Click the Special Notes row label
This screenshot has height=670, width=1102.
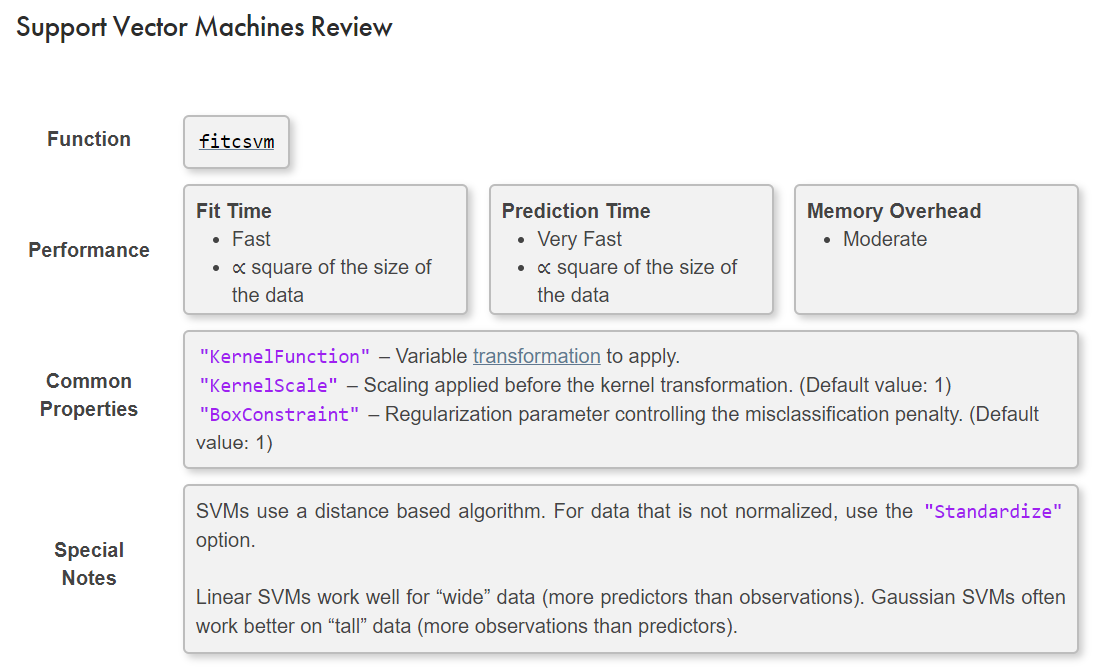(89, 564)
